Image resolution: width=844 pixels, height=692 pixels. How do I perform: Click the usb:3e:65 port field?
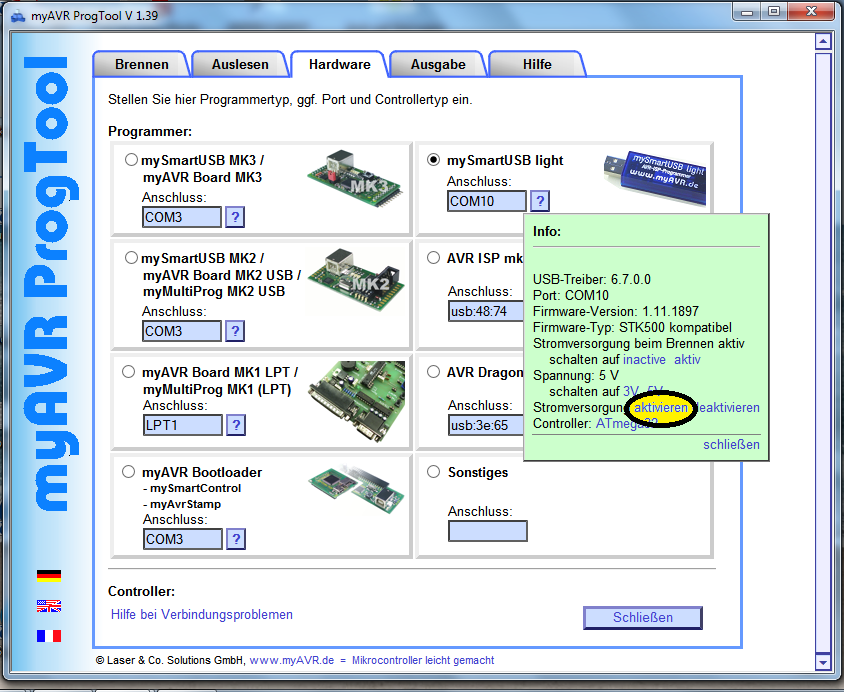point(486,425)
